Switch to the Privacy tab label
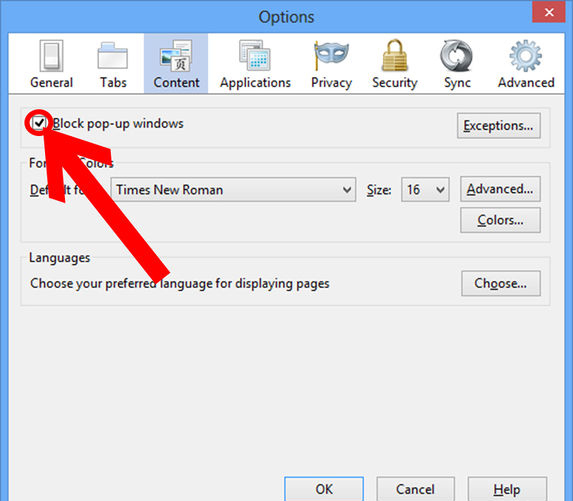573x501 pixels. click(331, 83)
